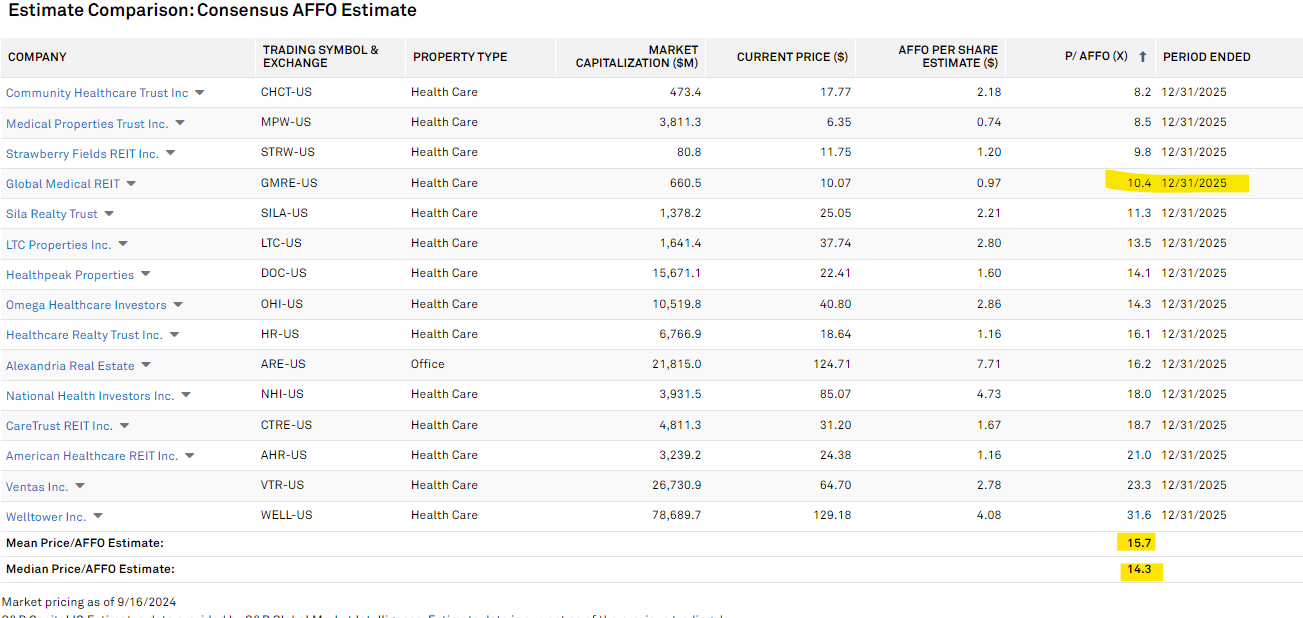The image size is (1303, 618).
Task: Click the Office property type cell
Action: point(428,364)
